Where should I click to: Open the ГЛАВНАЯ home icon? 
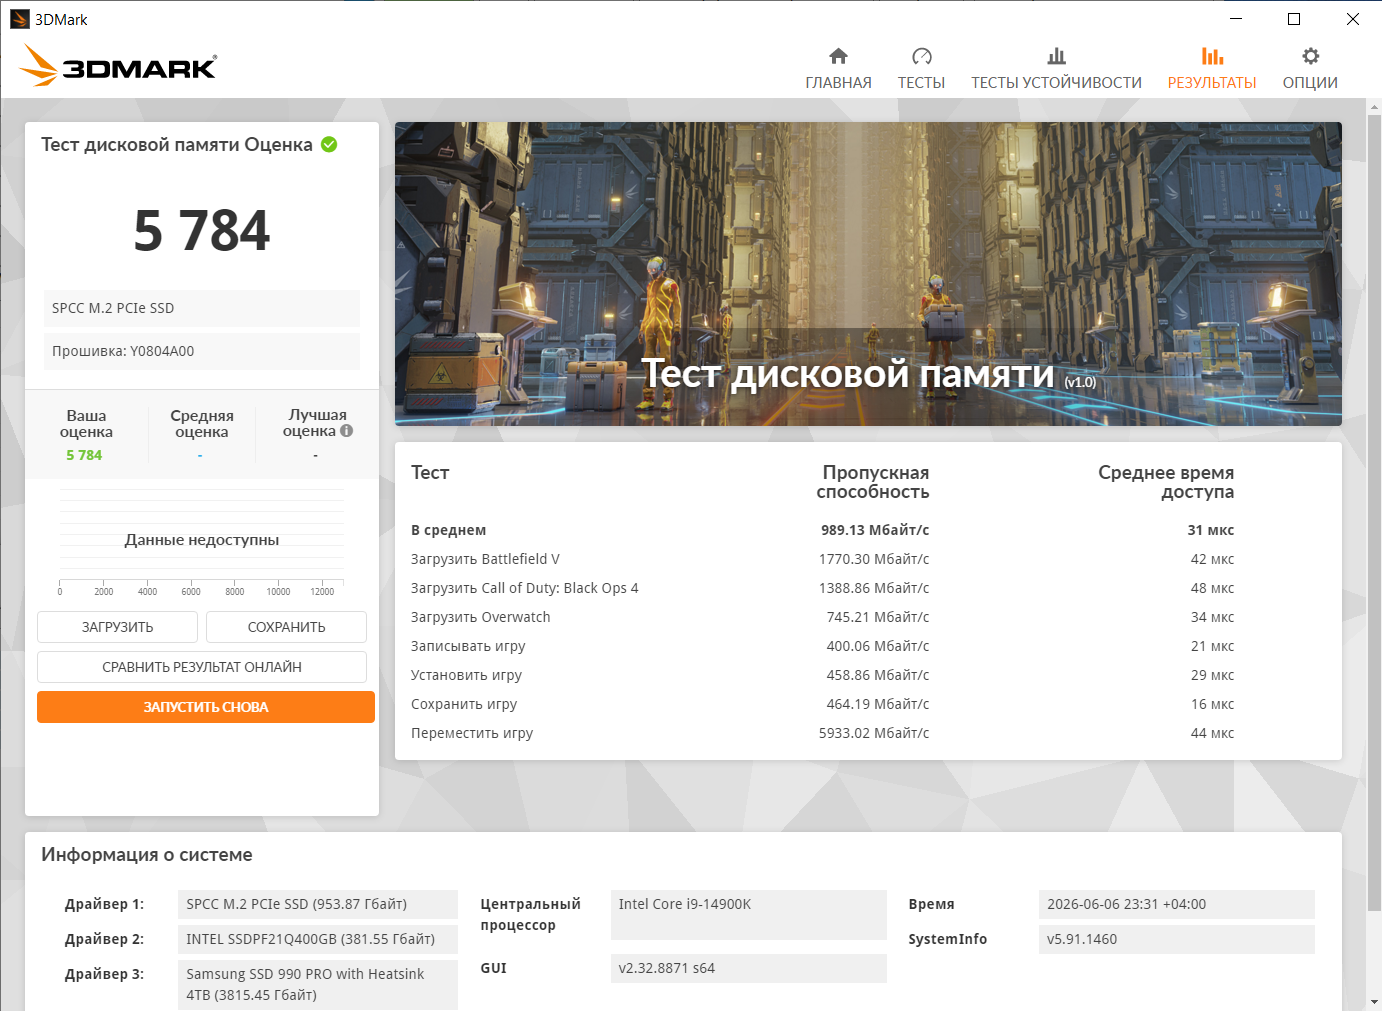[x=838, y=56]
